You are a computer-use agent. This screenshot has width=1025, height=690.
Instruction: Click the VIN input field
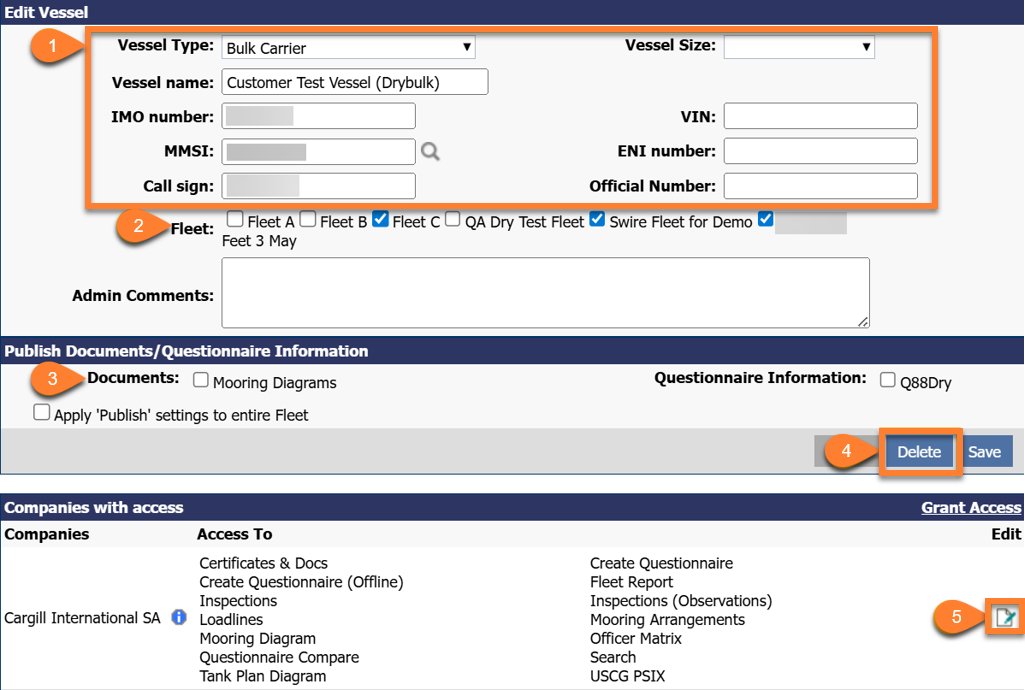click(820, 115)
